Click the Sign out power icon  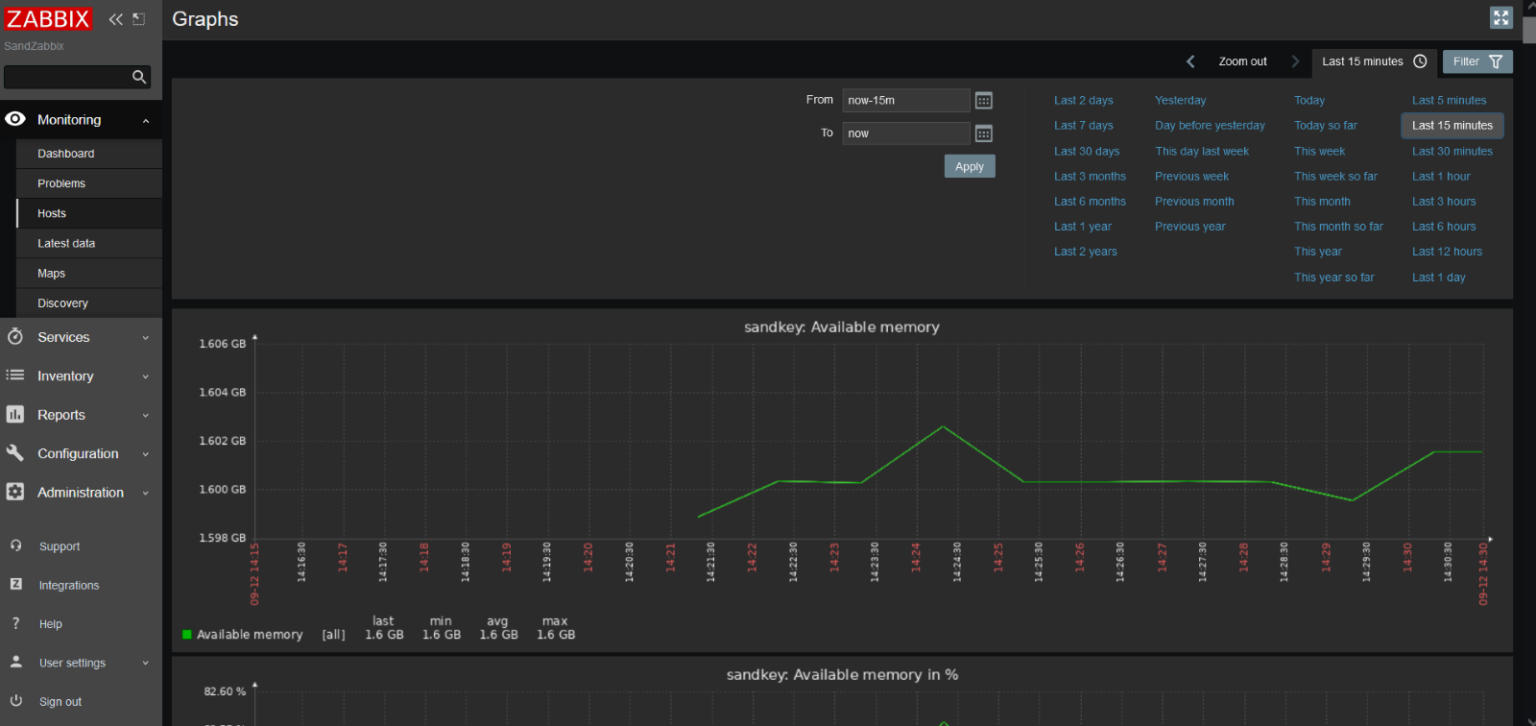(x=16, y=701)
